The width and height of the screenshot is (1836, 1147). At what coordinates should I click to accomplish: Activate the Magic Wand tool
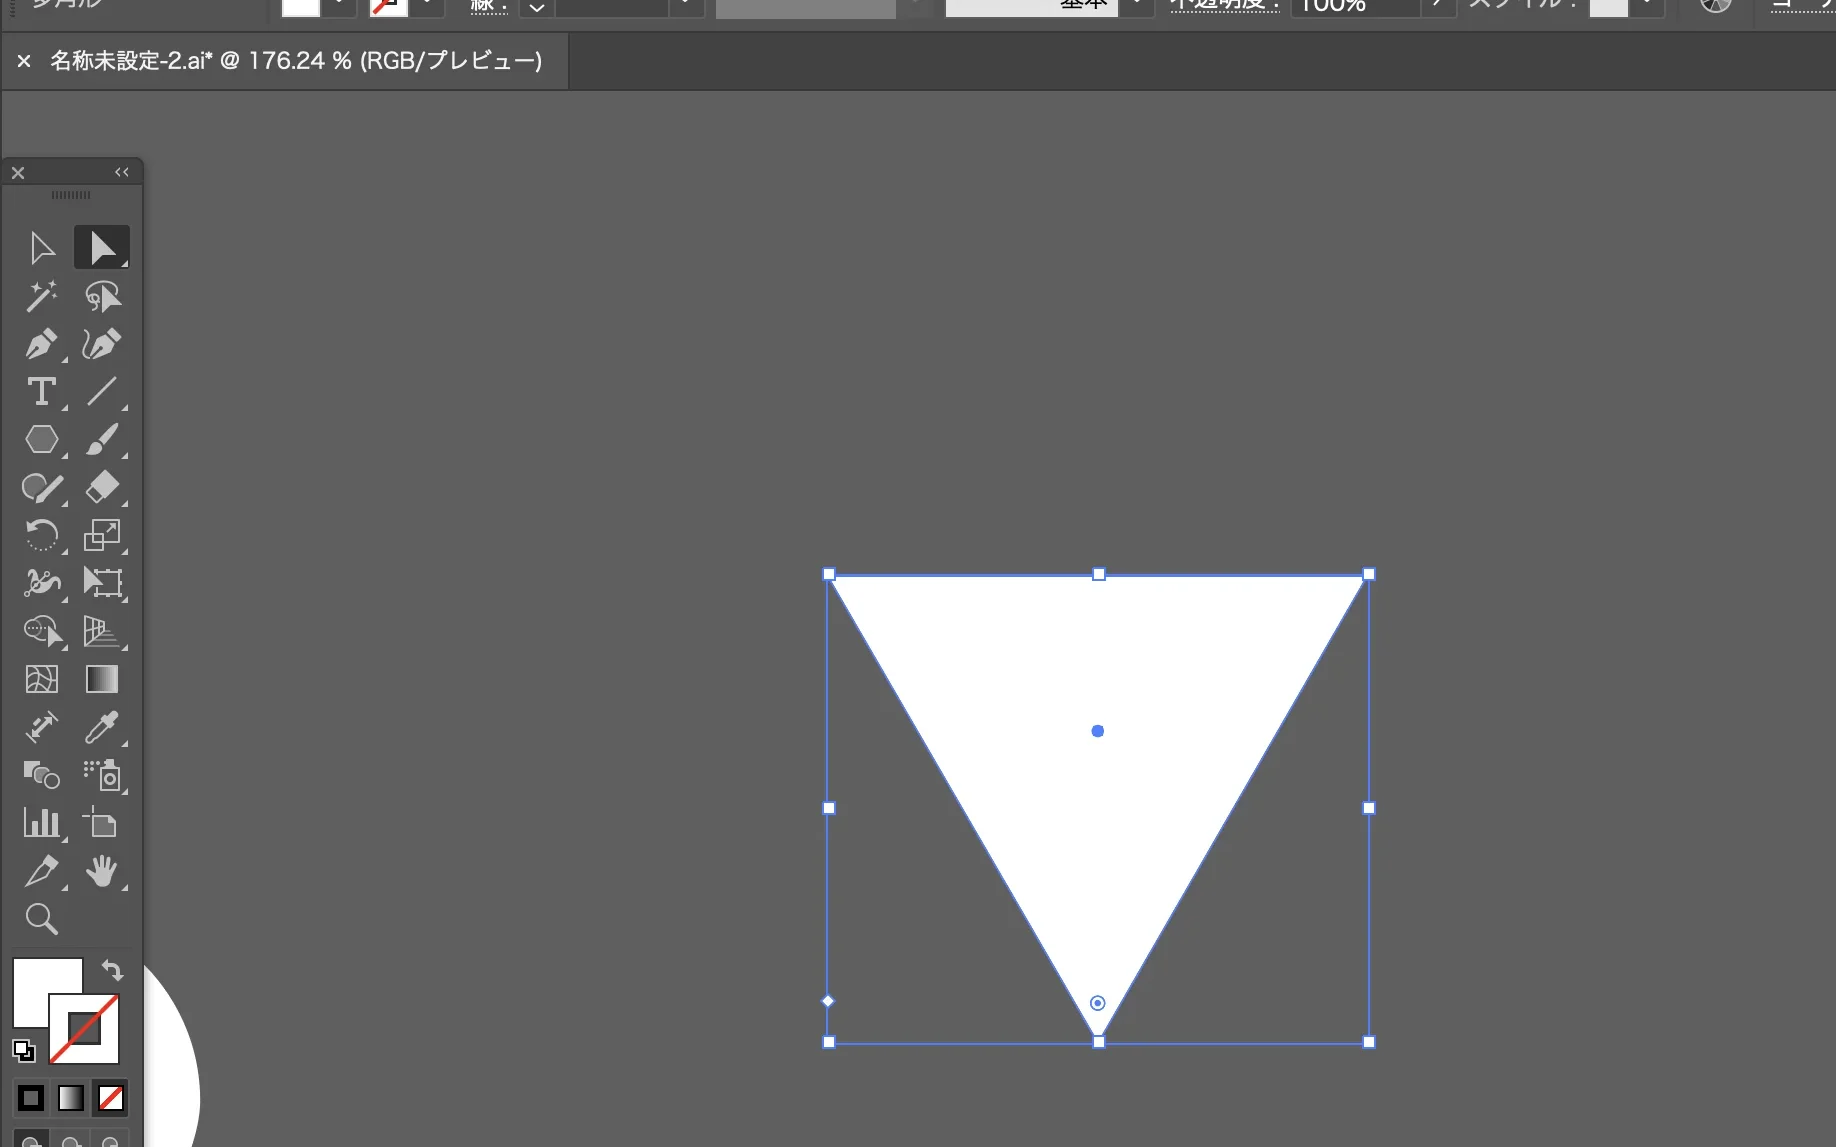coord(41,296)
